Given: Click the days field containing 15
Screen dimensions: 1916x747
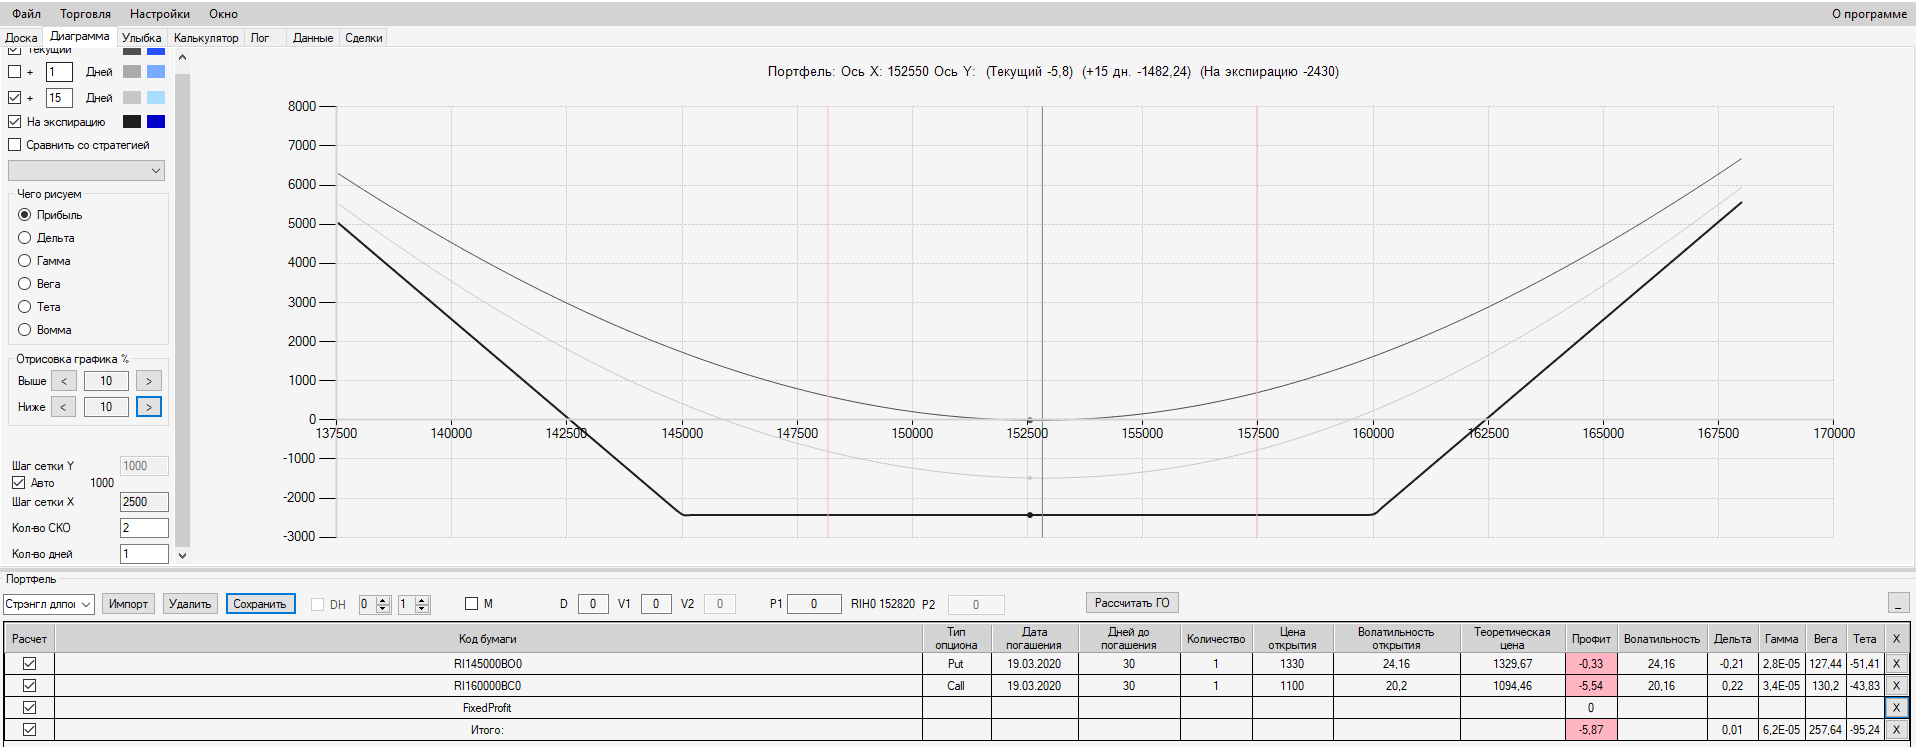Looking at the screenshot, I should [59, 98].
